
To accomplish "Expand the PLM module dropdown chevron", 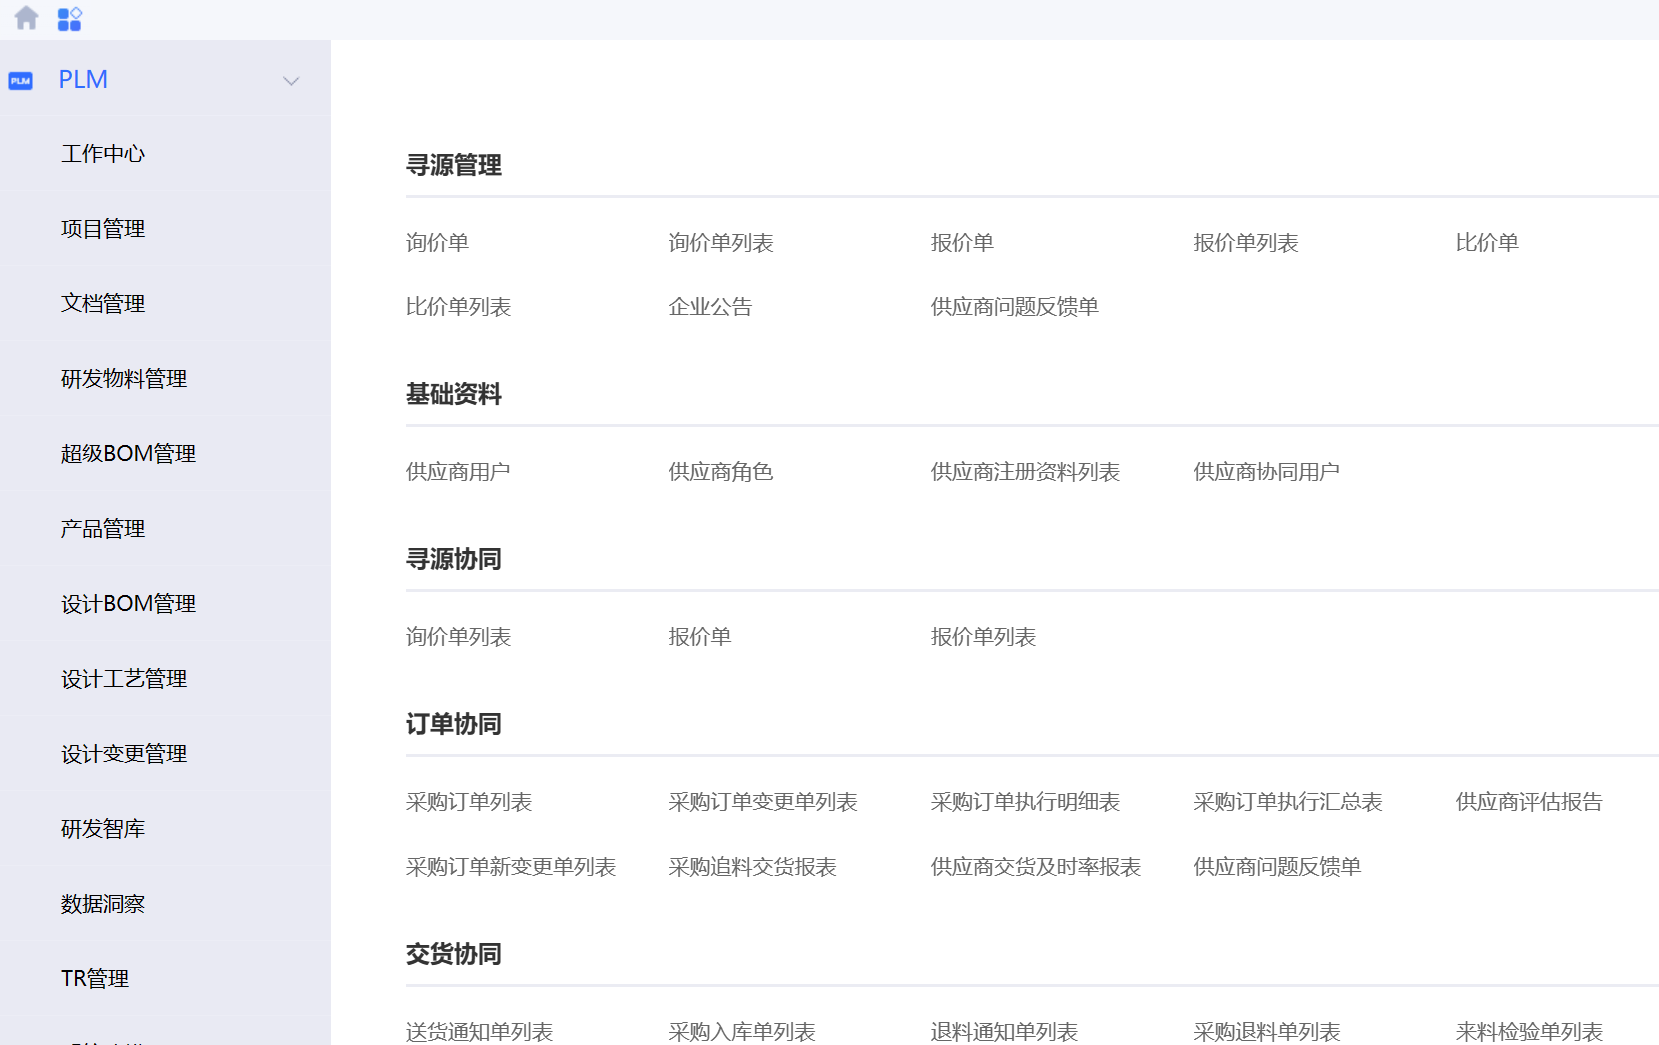I will (x=291, y=81).
